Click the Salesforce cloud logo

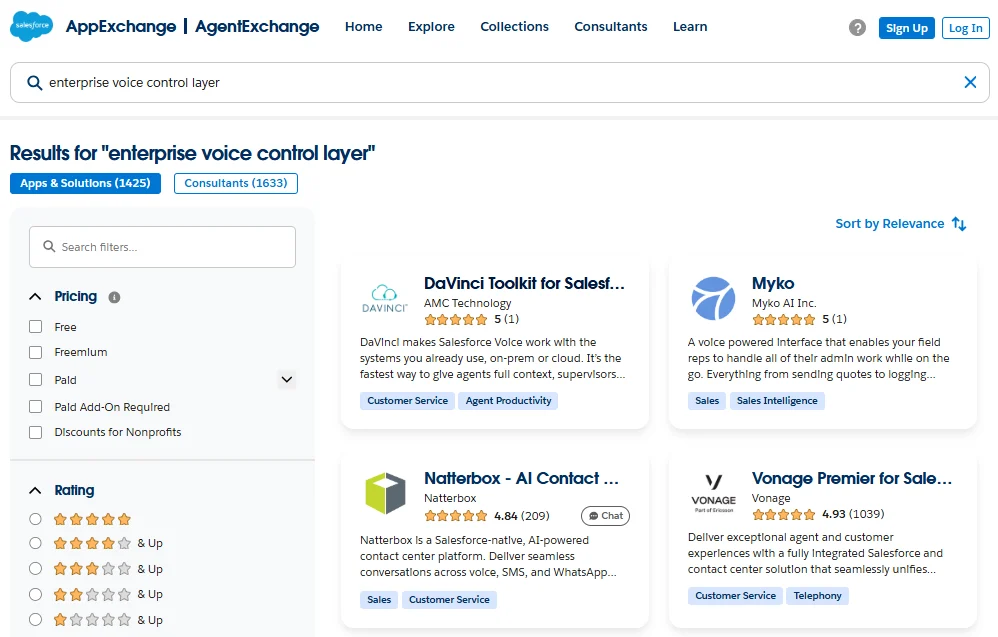tap(32, 27)
